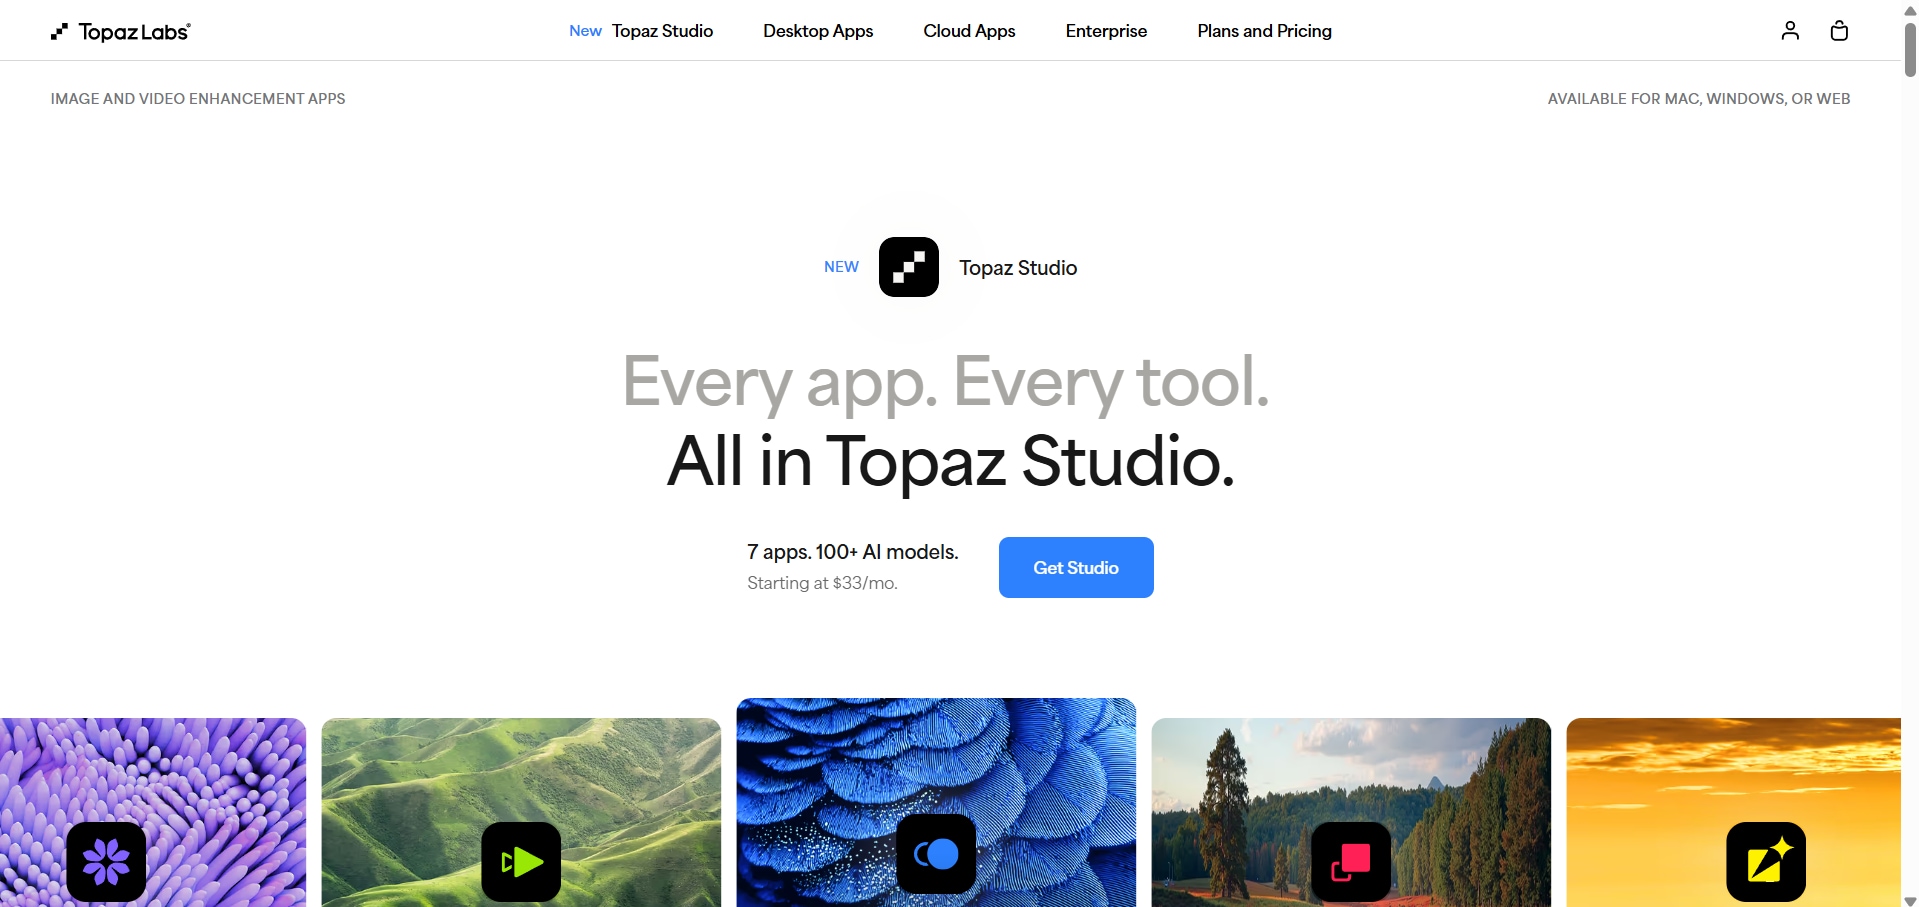This screenshot has height=907, width=1919.
Task: Open the user account icon
Action: click(1790, 31)
